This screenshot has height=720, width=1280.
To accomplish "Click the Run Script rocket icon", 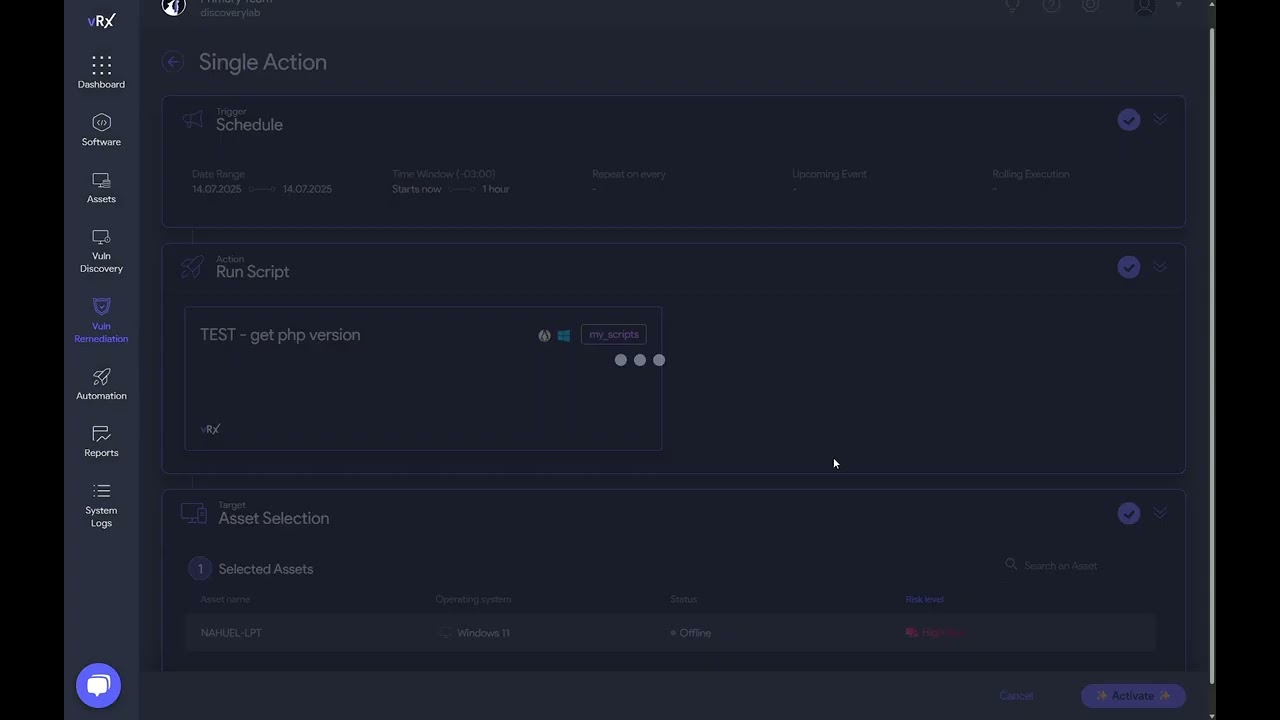I will coord(192,267).
